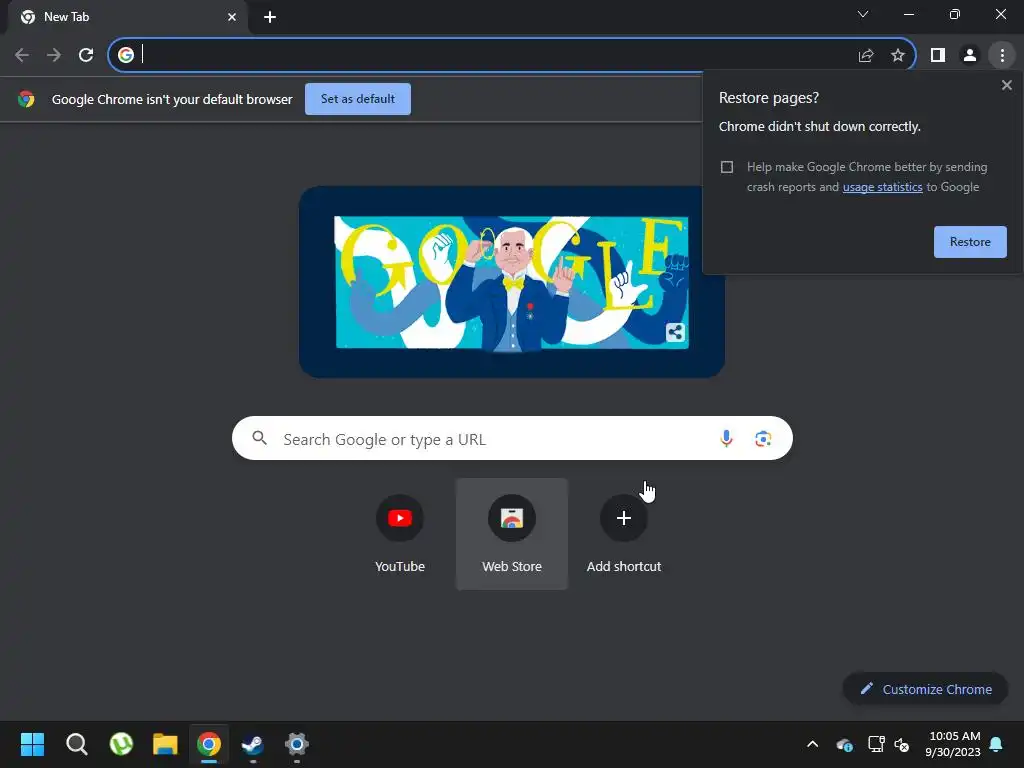
Task: Click the Google icon in address bar
Action: pyautogui.click(x=126, y=55)
